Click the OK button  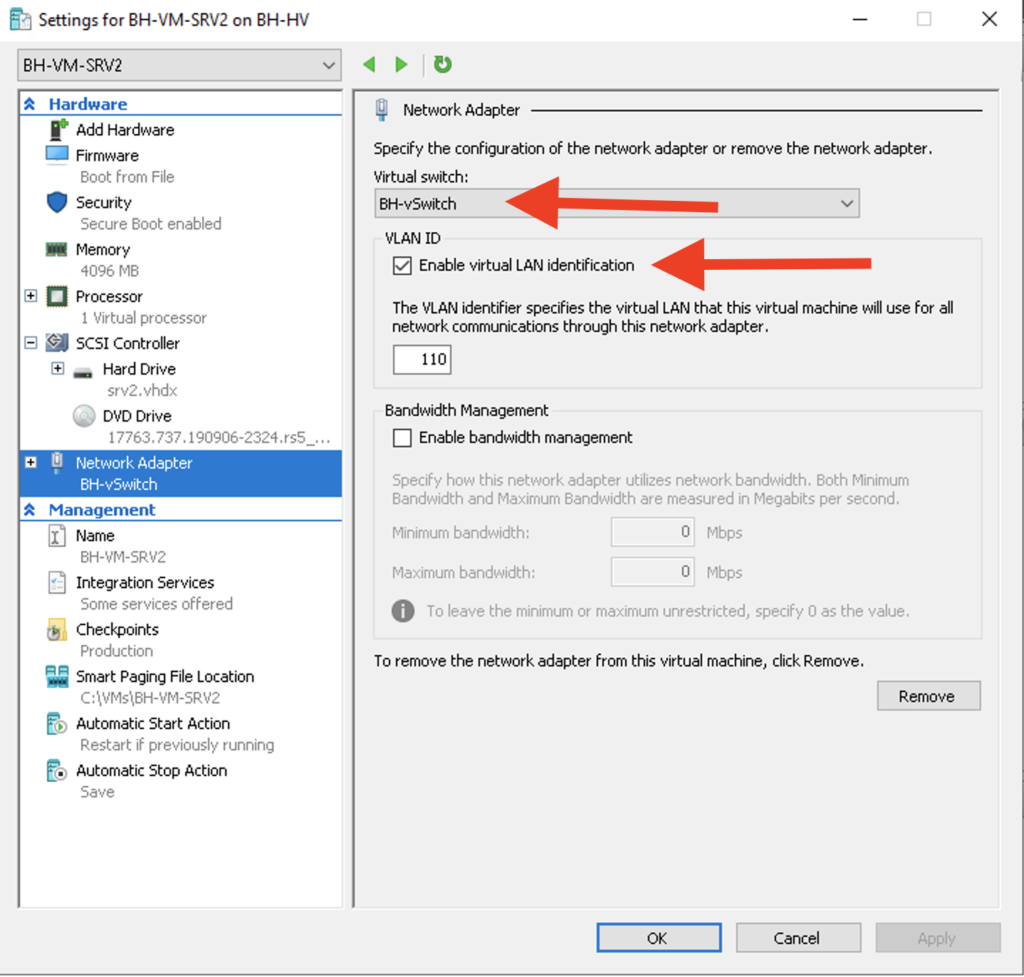(658, 938)
